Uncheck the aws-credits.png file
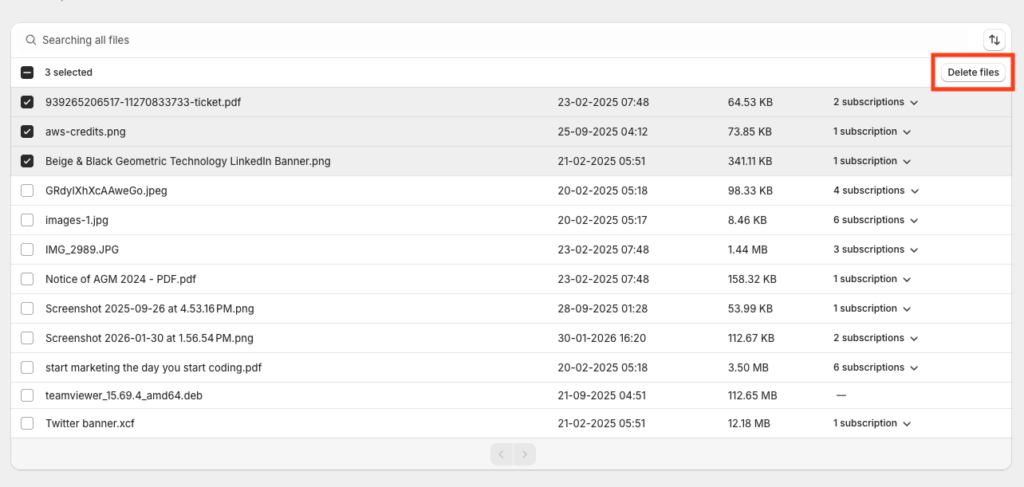Image resolution: width=1024 pixels, height=487 pixels. pyautogui.click(x=27, y=132)
